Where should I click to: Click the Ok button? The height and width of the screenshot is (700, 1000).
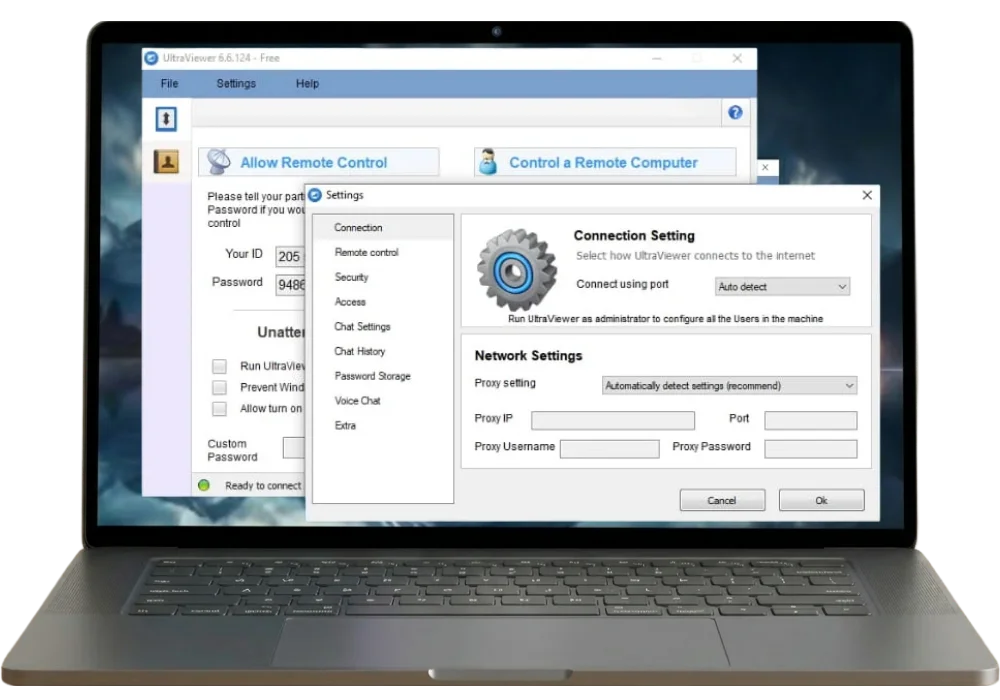(x=821, y=500)
